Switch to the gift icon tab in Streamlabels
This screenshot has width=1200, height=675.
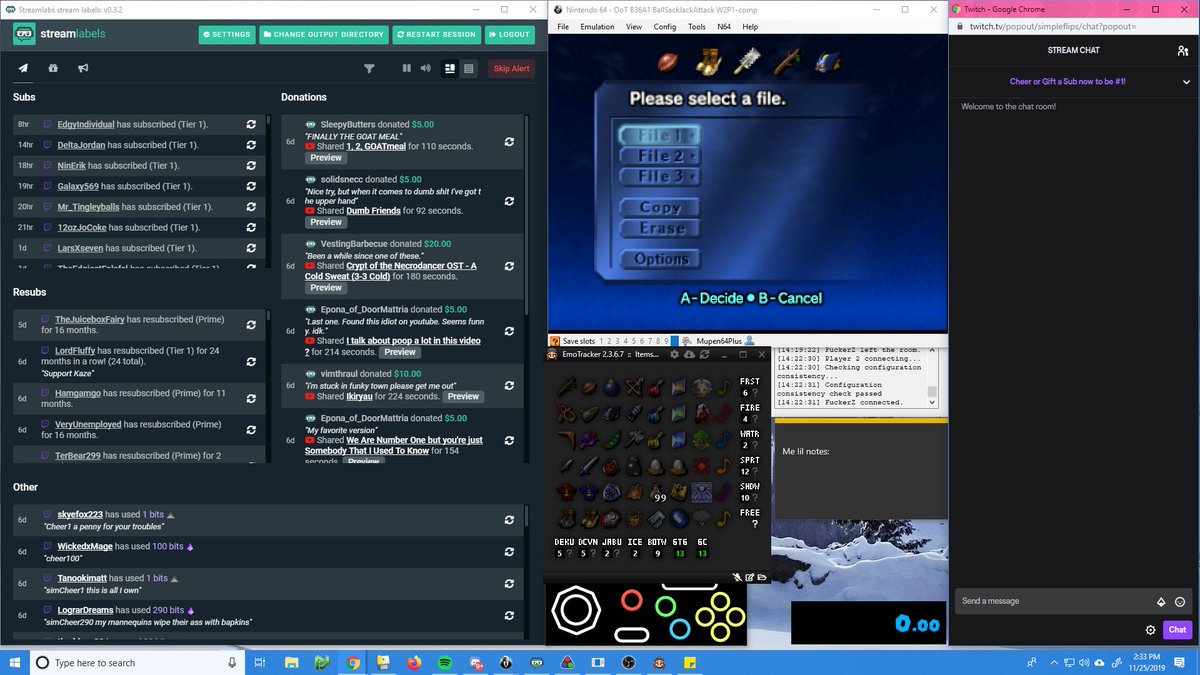click(53, 68)
